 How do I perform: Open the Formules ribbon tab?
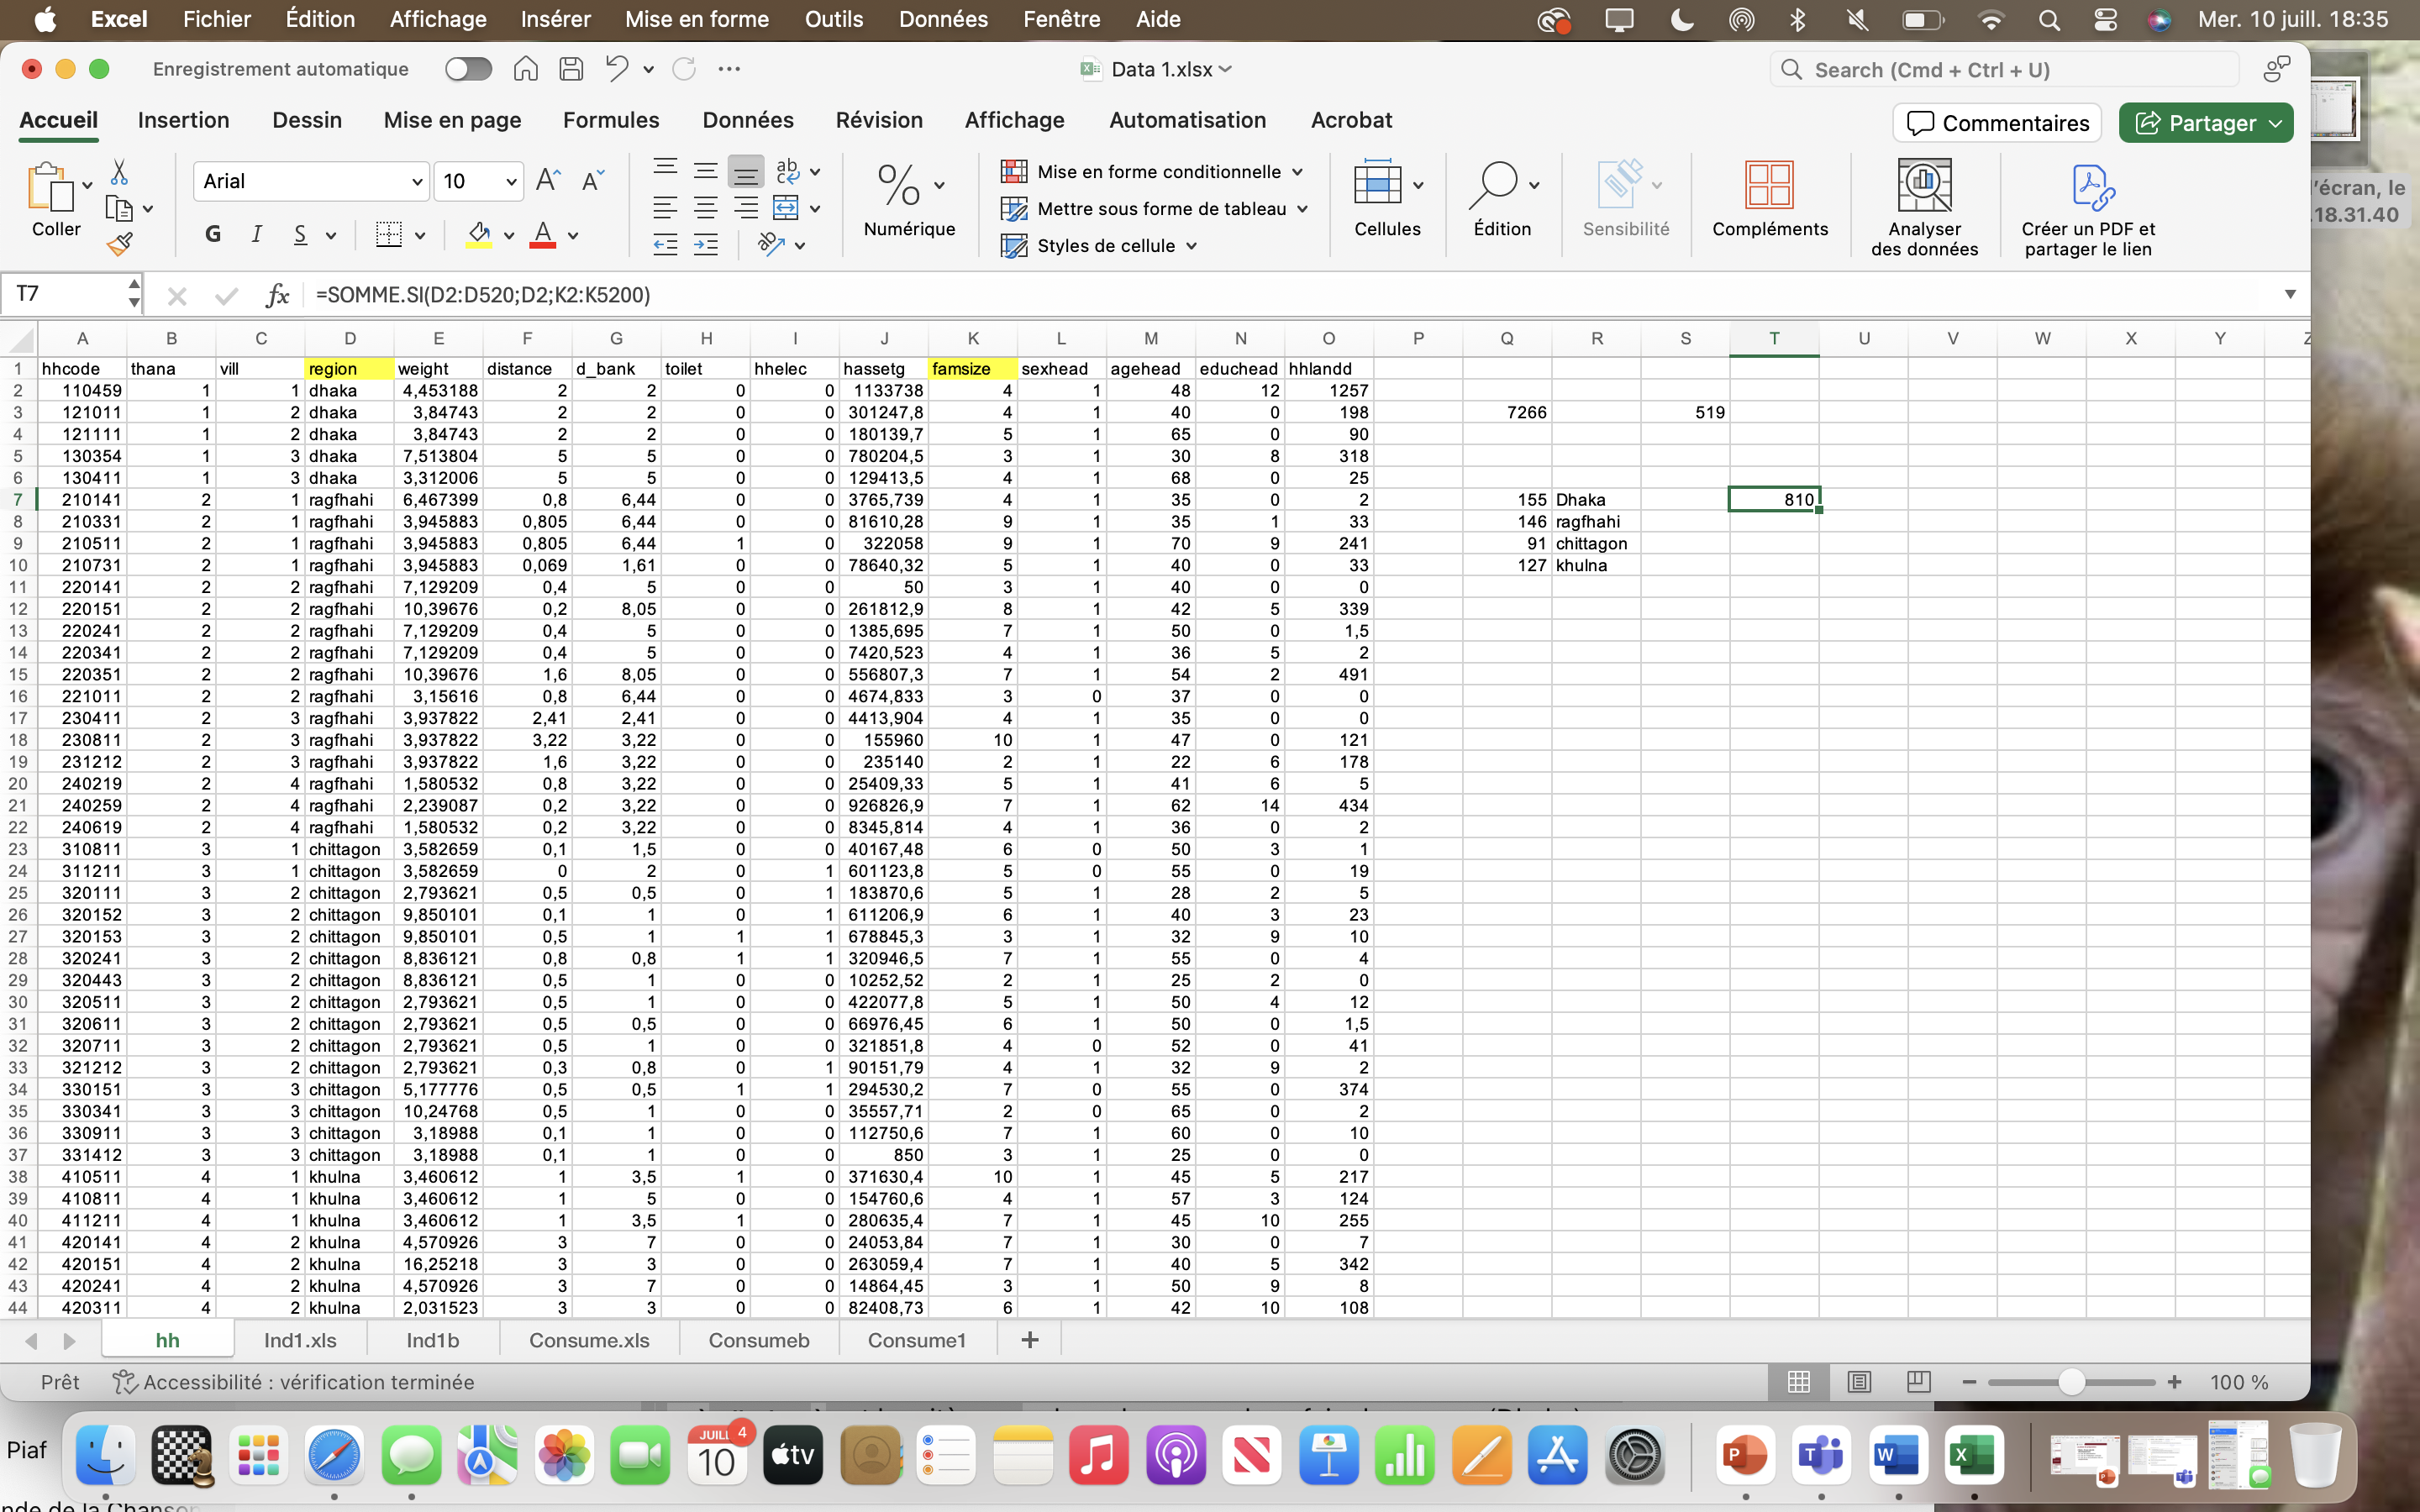point(610,120)
